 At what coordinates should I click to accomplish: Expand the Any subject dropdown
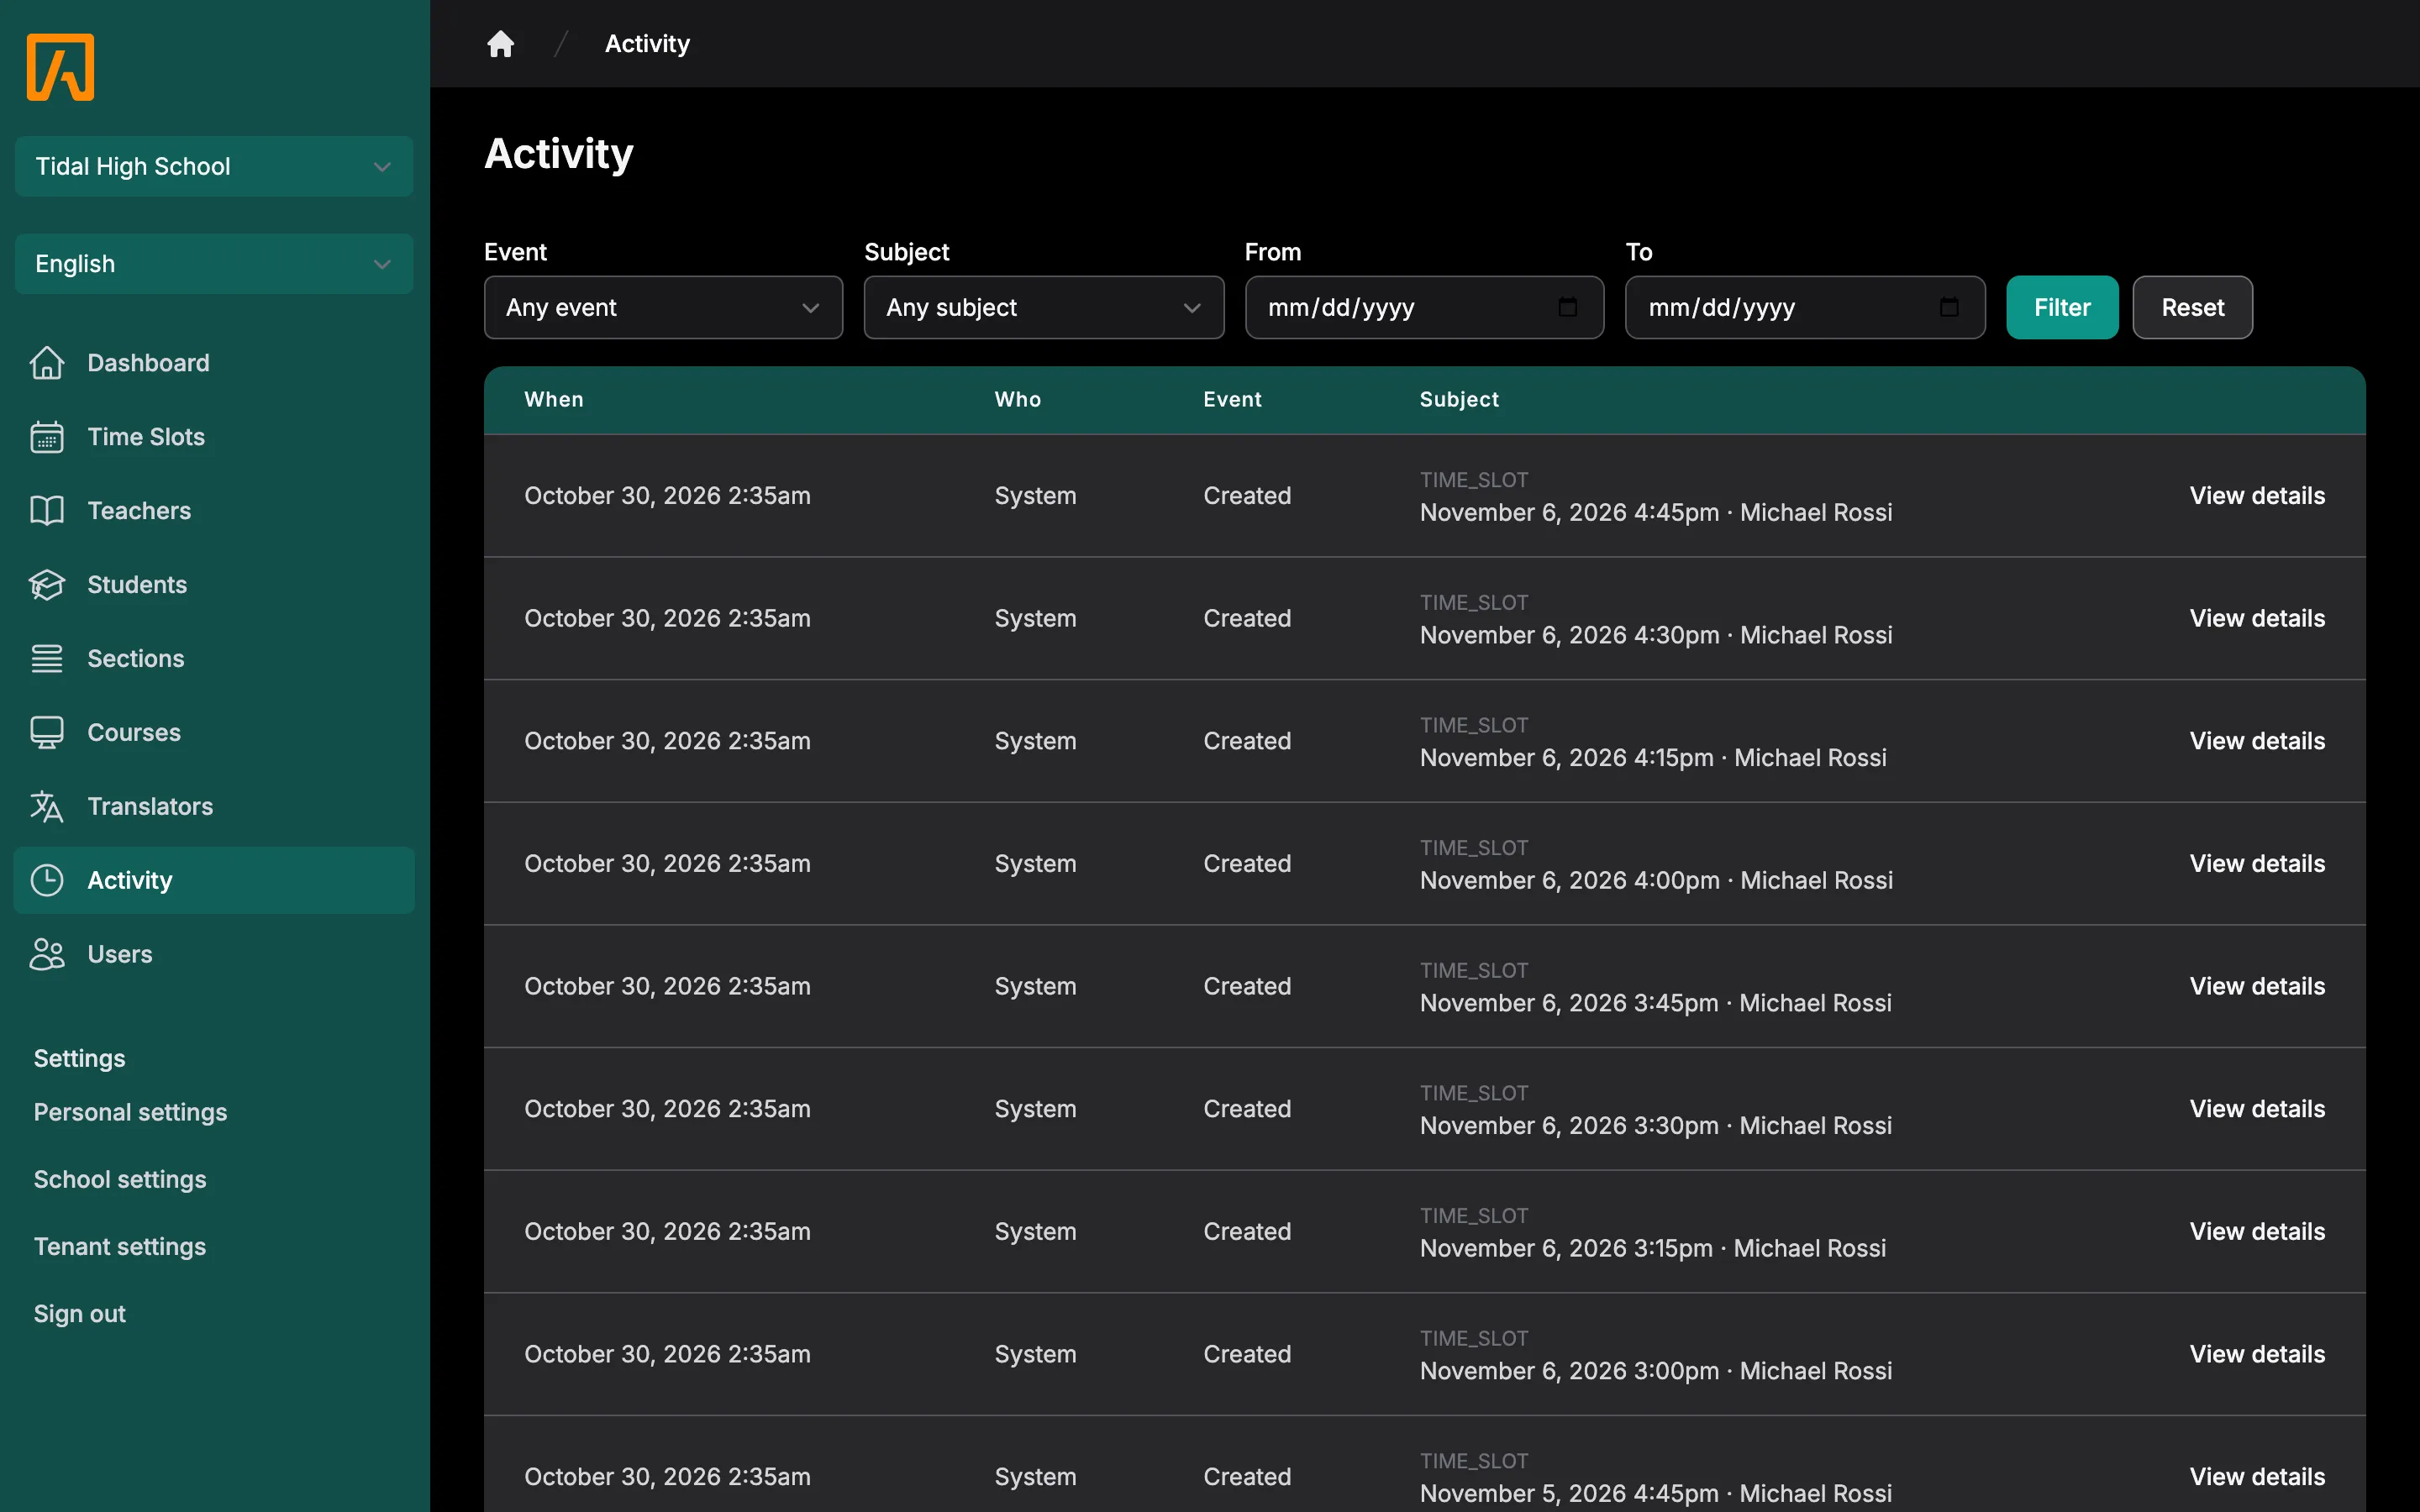point(1044,307)
